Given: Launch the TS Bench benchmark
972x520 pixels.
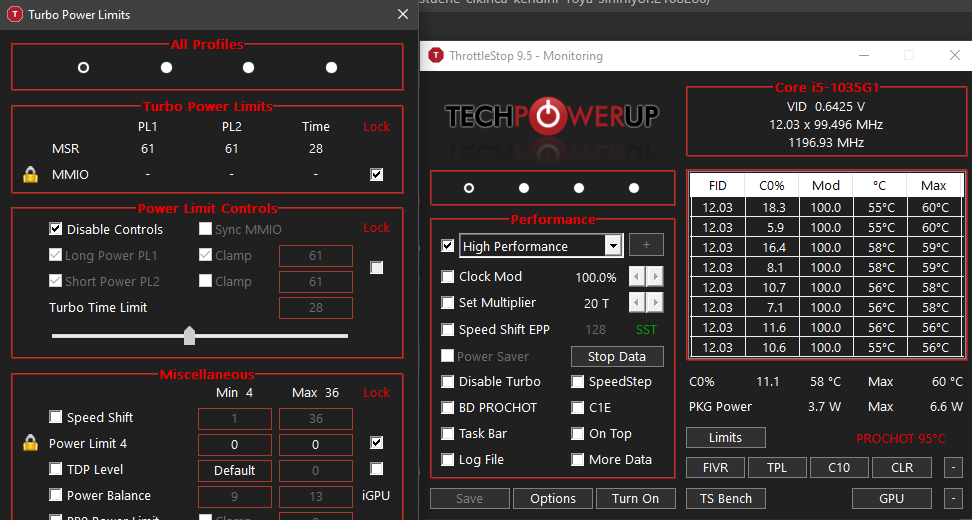Looking at the screenshot, I should click(x=725, y=498).
